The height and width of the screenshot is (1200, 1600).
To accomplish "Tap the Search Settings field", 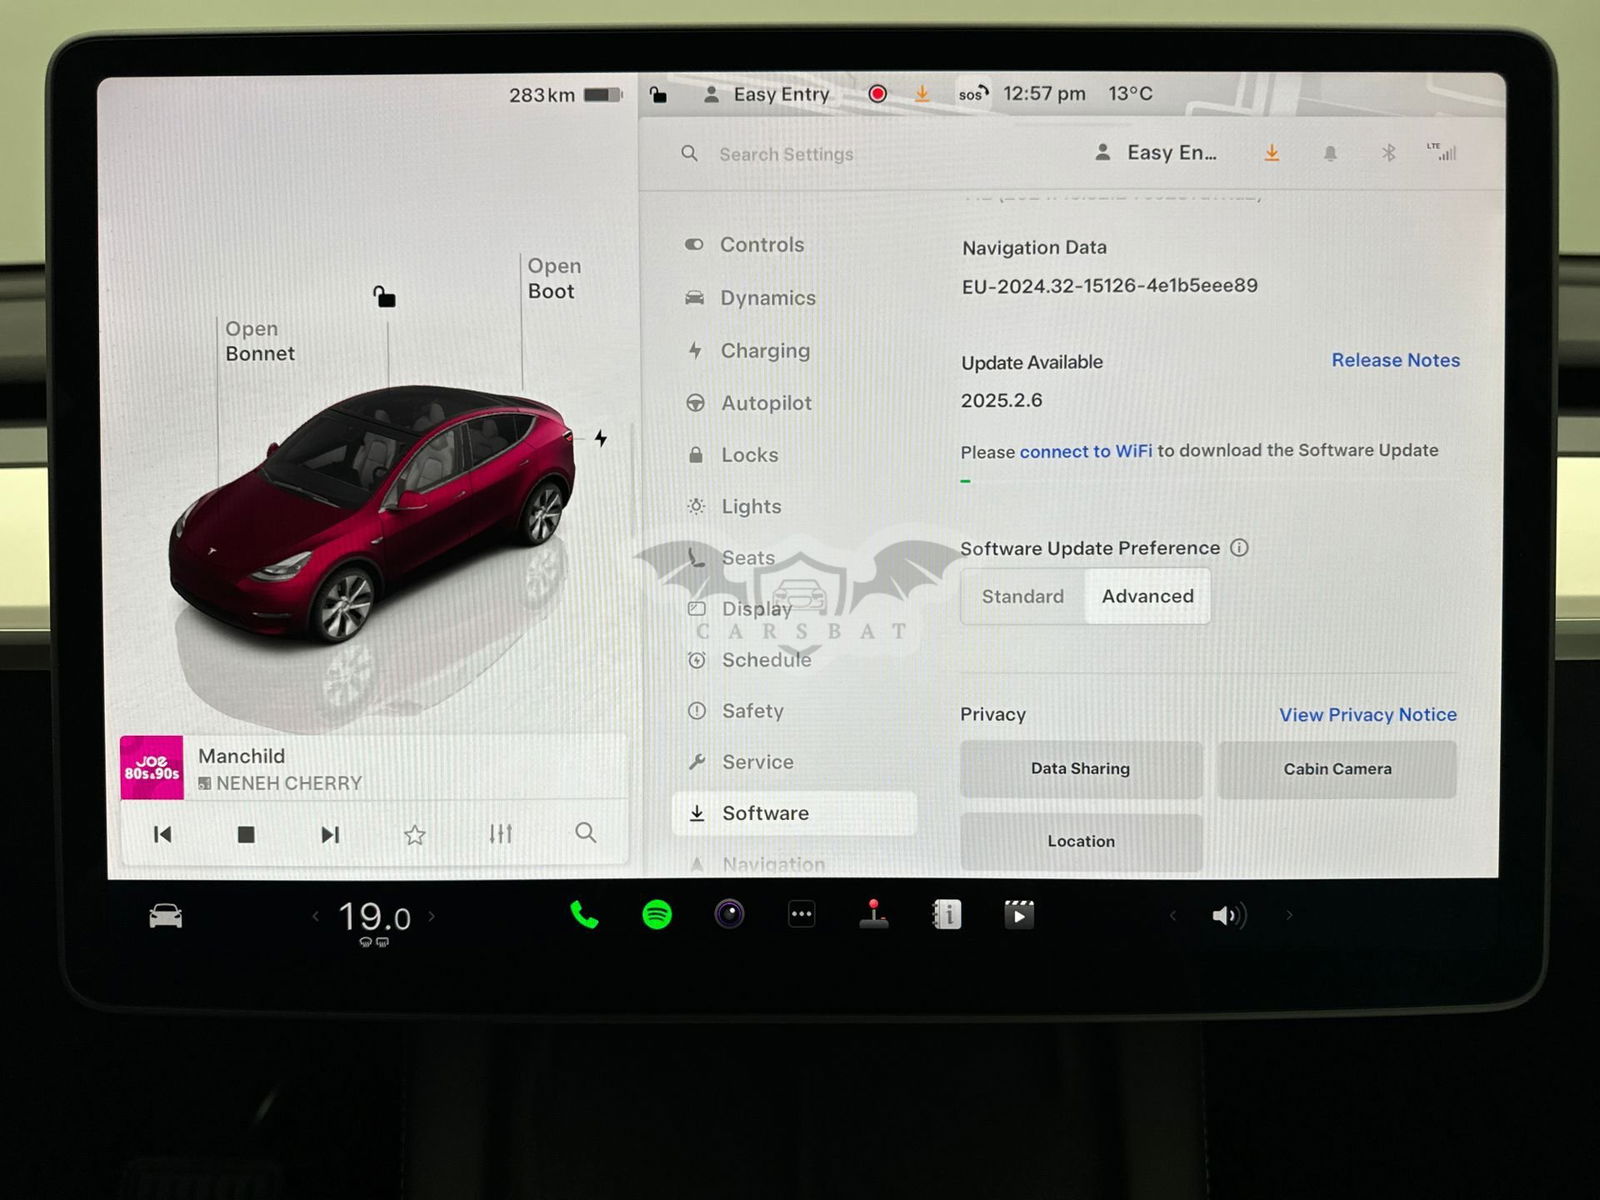I will 786,154.
